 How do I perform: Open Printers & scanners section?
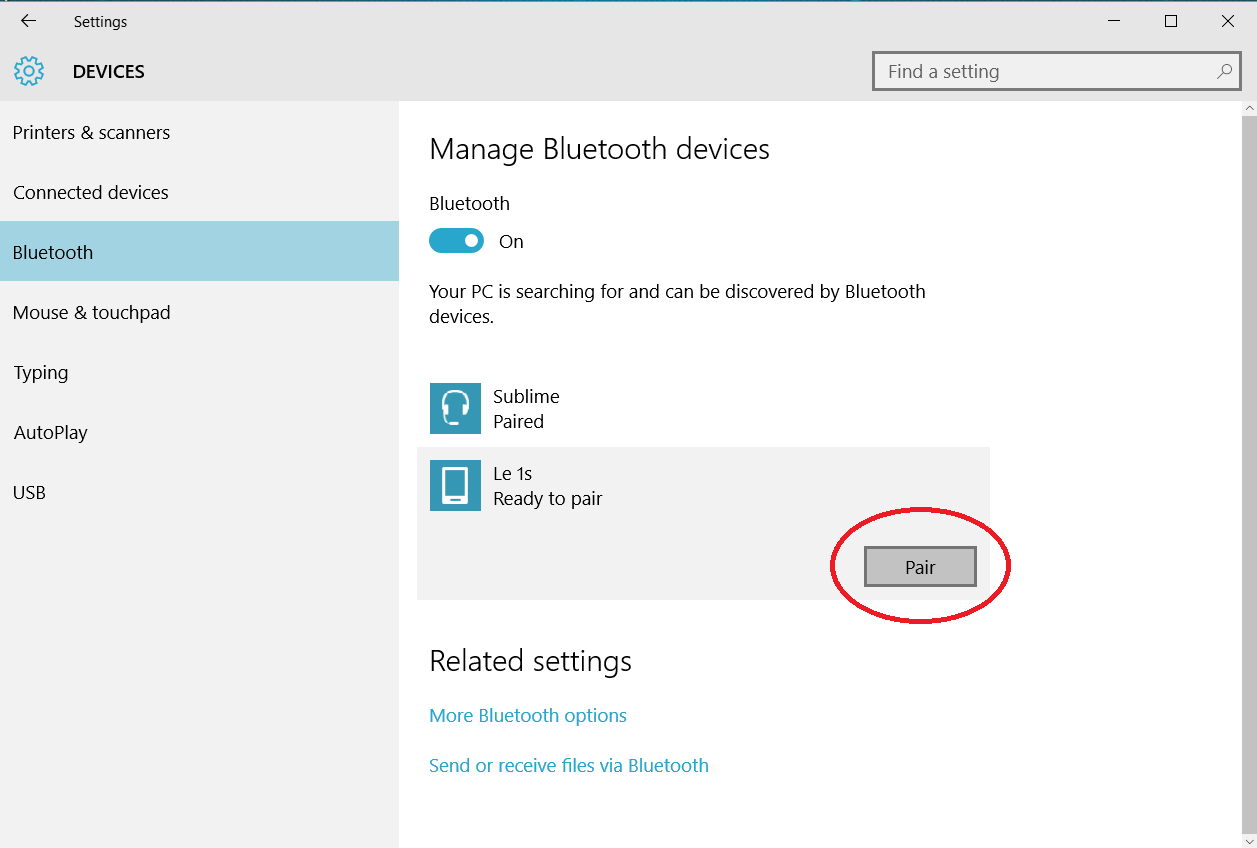(x=199, y=132)
